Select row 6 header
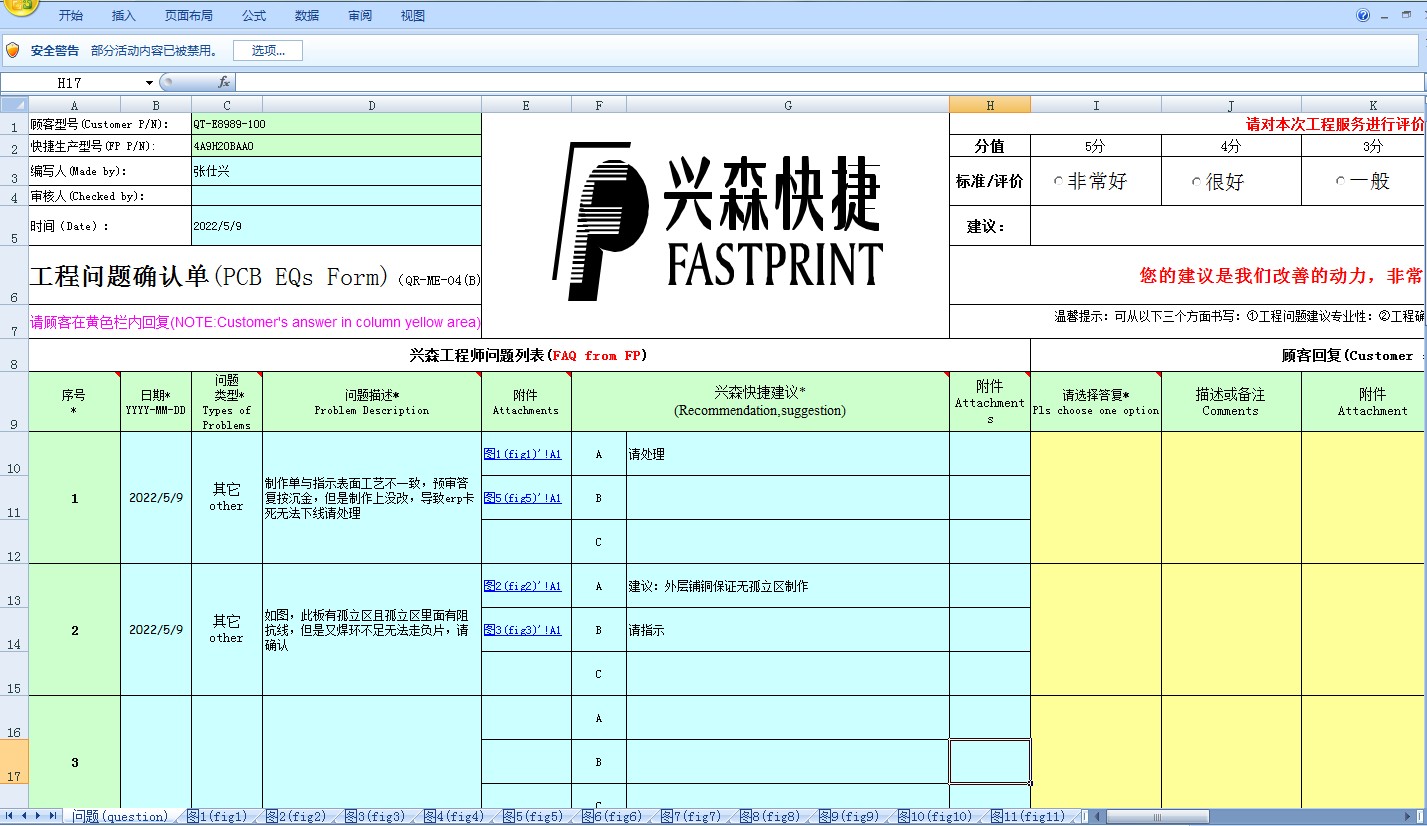The height and width of the screenshot is (826, 1427). [x=14, y=275]
